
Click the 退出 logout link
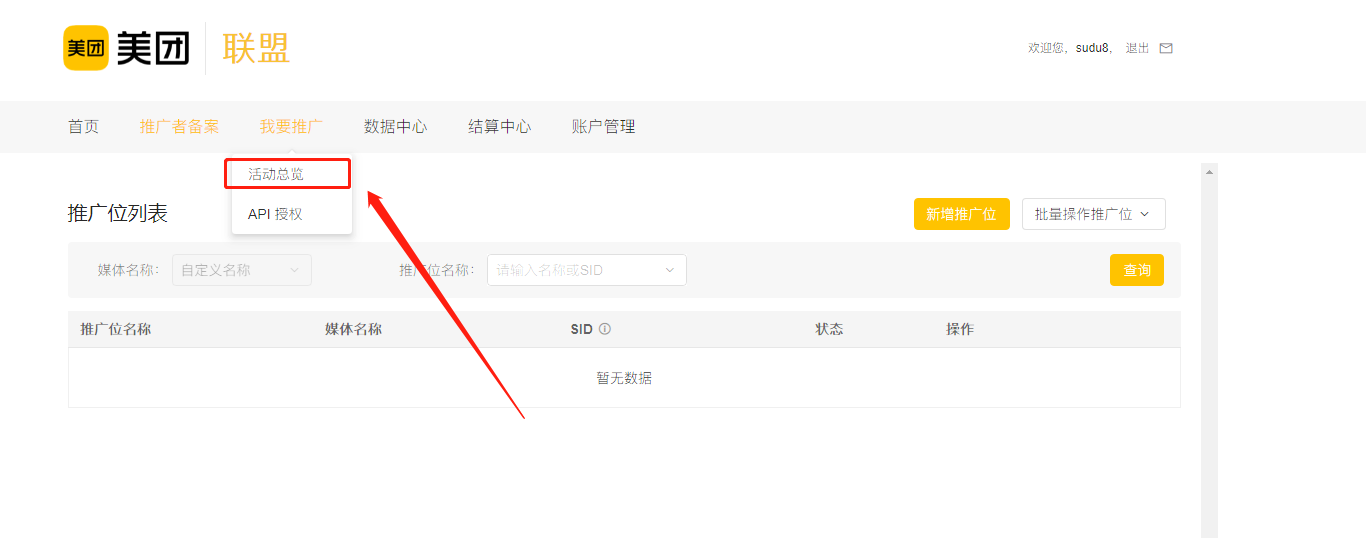1137,48
